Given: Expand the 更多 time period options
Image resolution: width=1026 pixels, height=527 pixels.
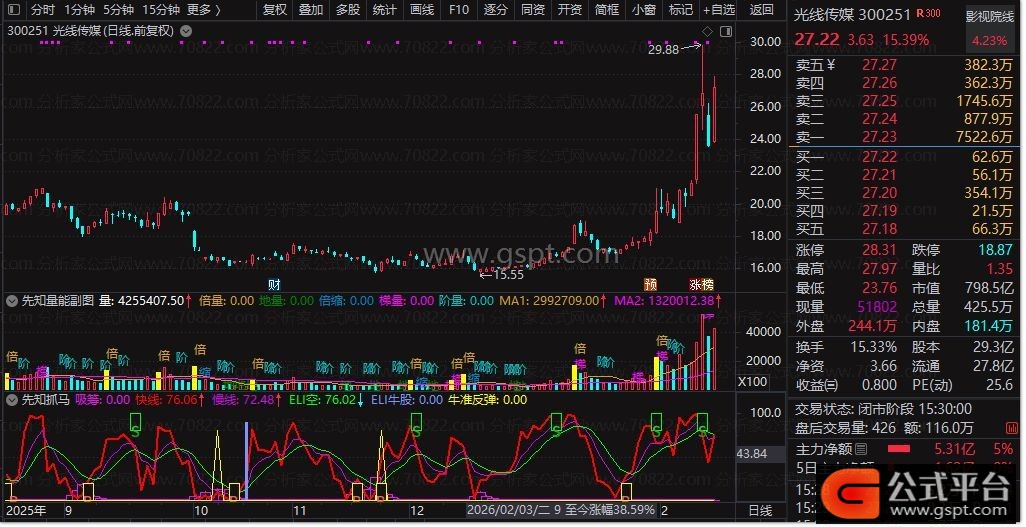Looking at the screenshot, I should click(x=203, y=10).
